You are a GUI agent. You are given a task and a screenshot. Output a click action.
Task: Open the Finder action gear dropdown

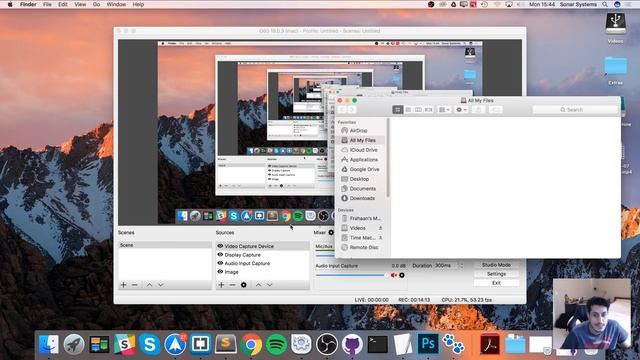coord(462,109)
